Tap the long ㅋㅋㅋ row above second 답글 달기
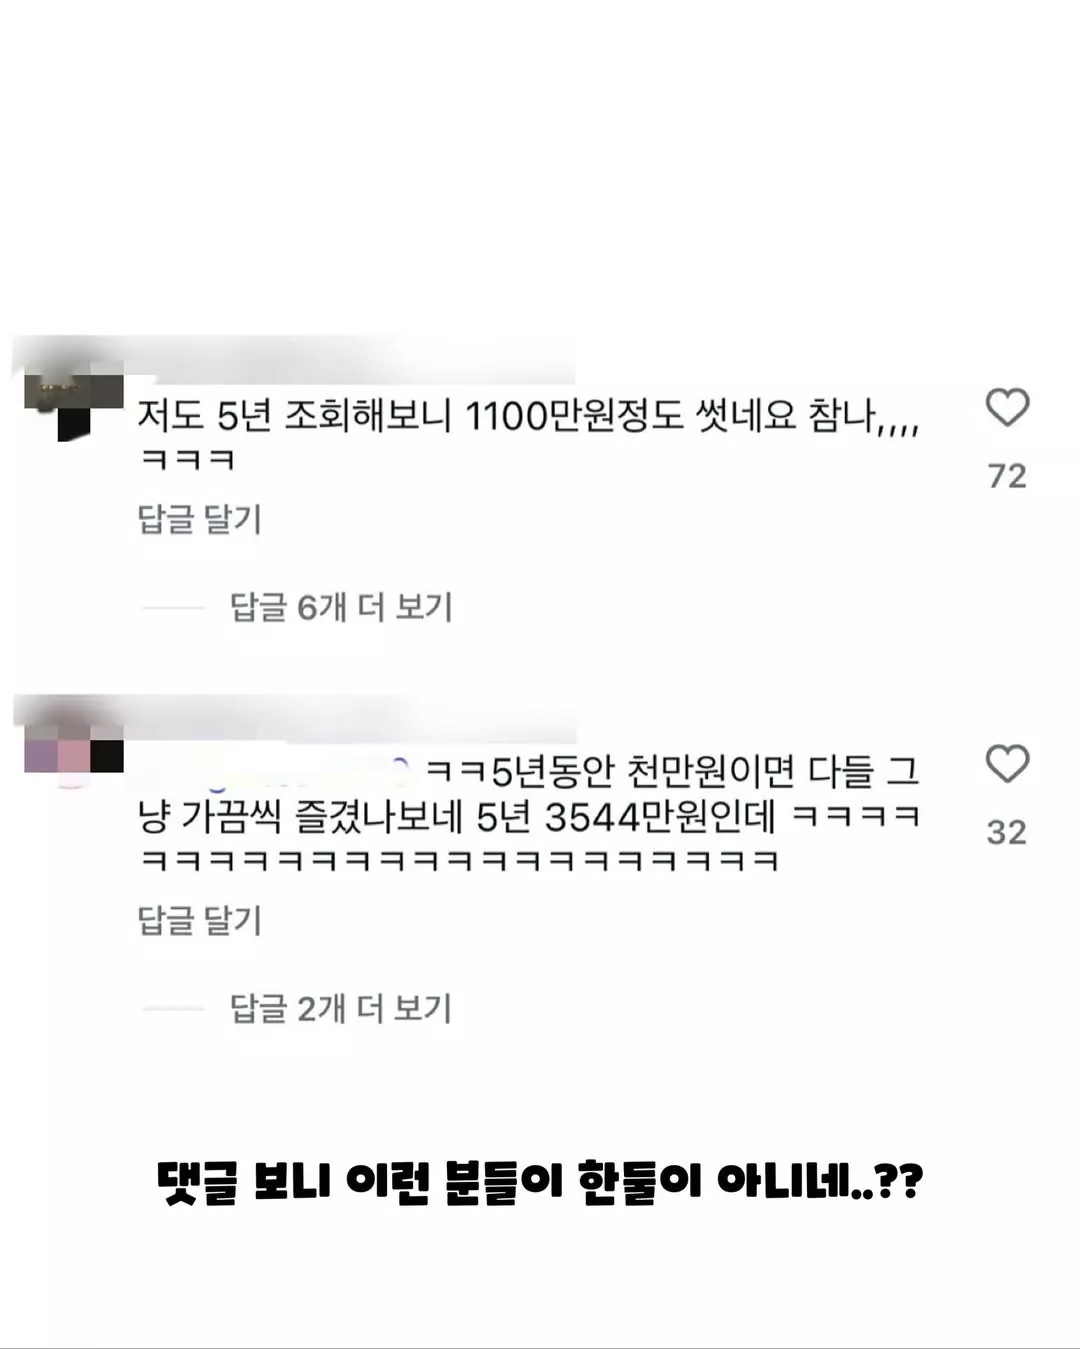 point(459,861)
